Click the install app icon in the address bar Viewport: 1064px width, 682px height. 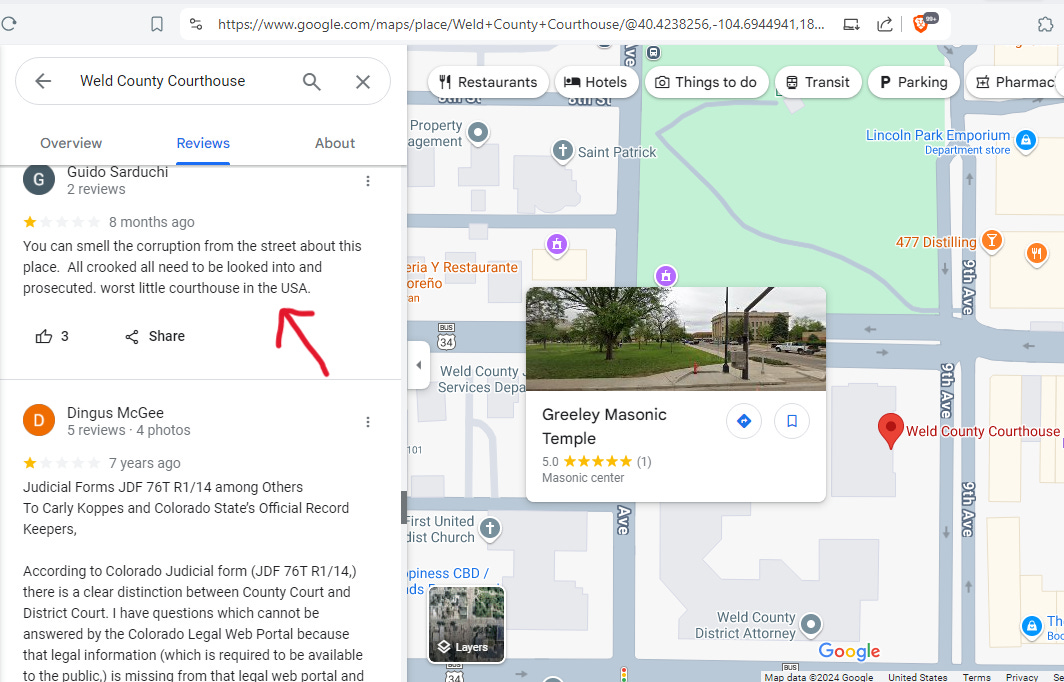pos(851,24)
